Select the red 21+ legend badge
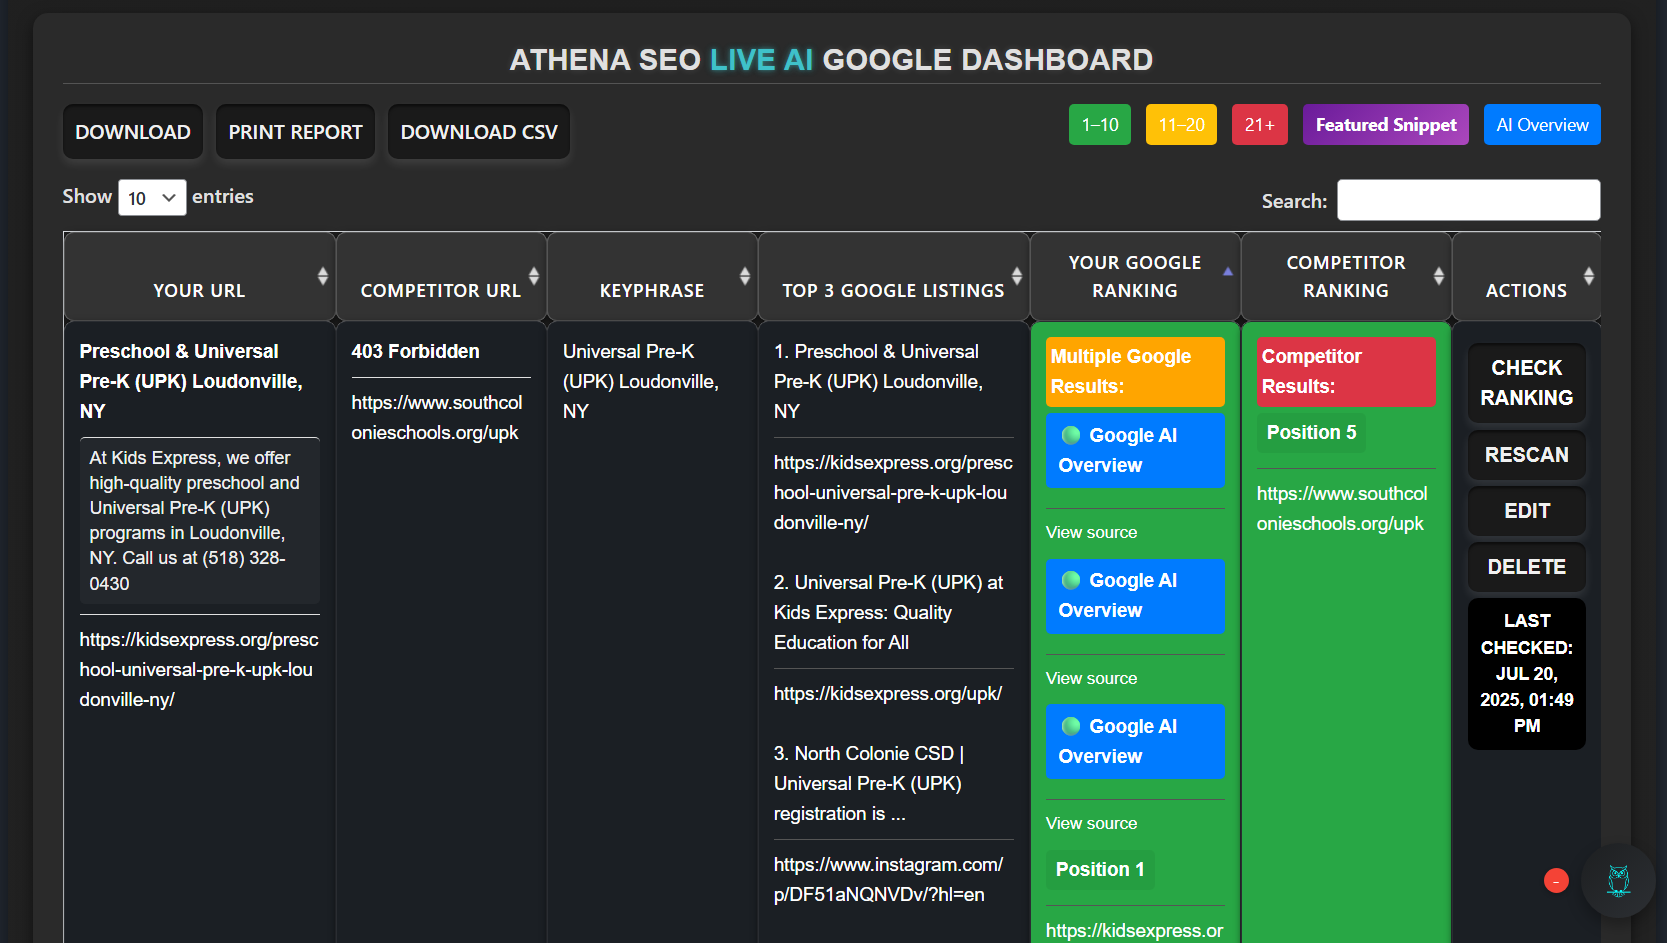The height and width of the screenshot is (943, 1667). 1259,125
